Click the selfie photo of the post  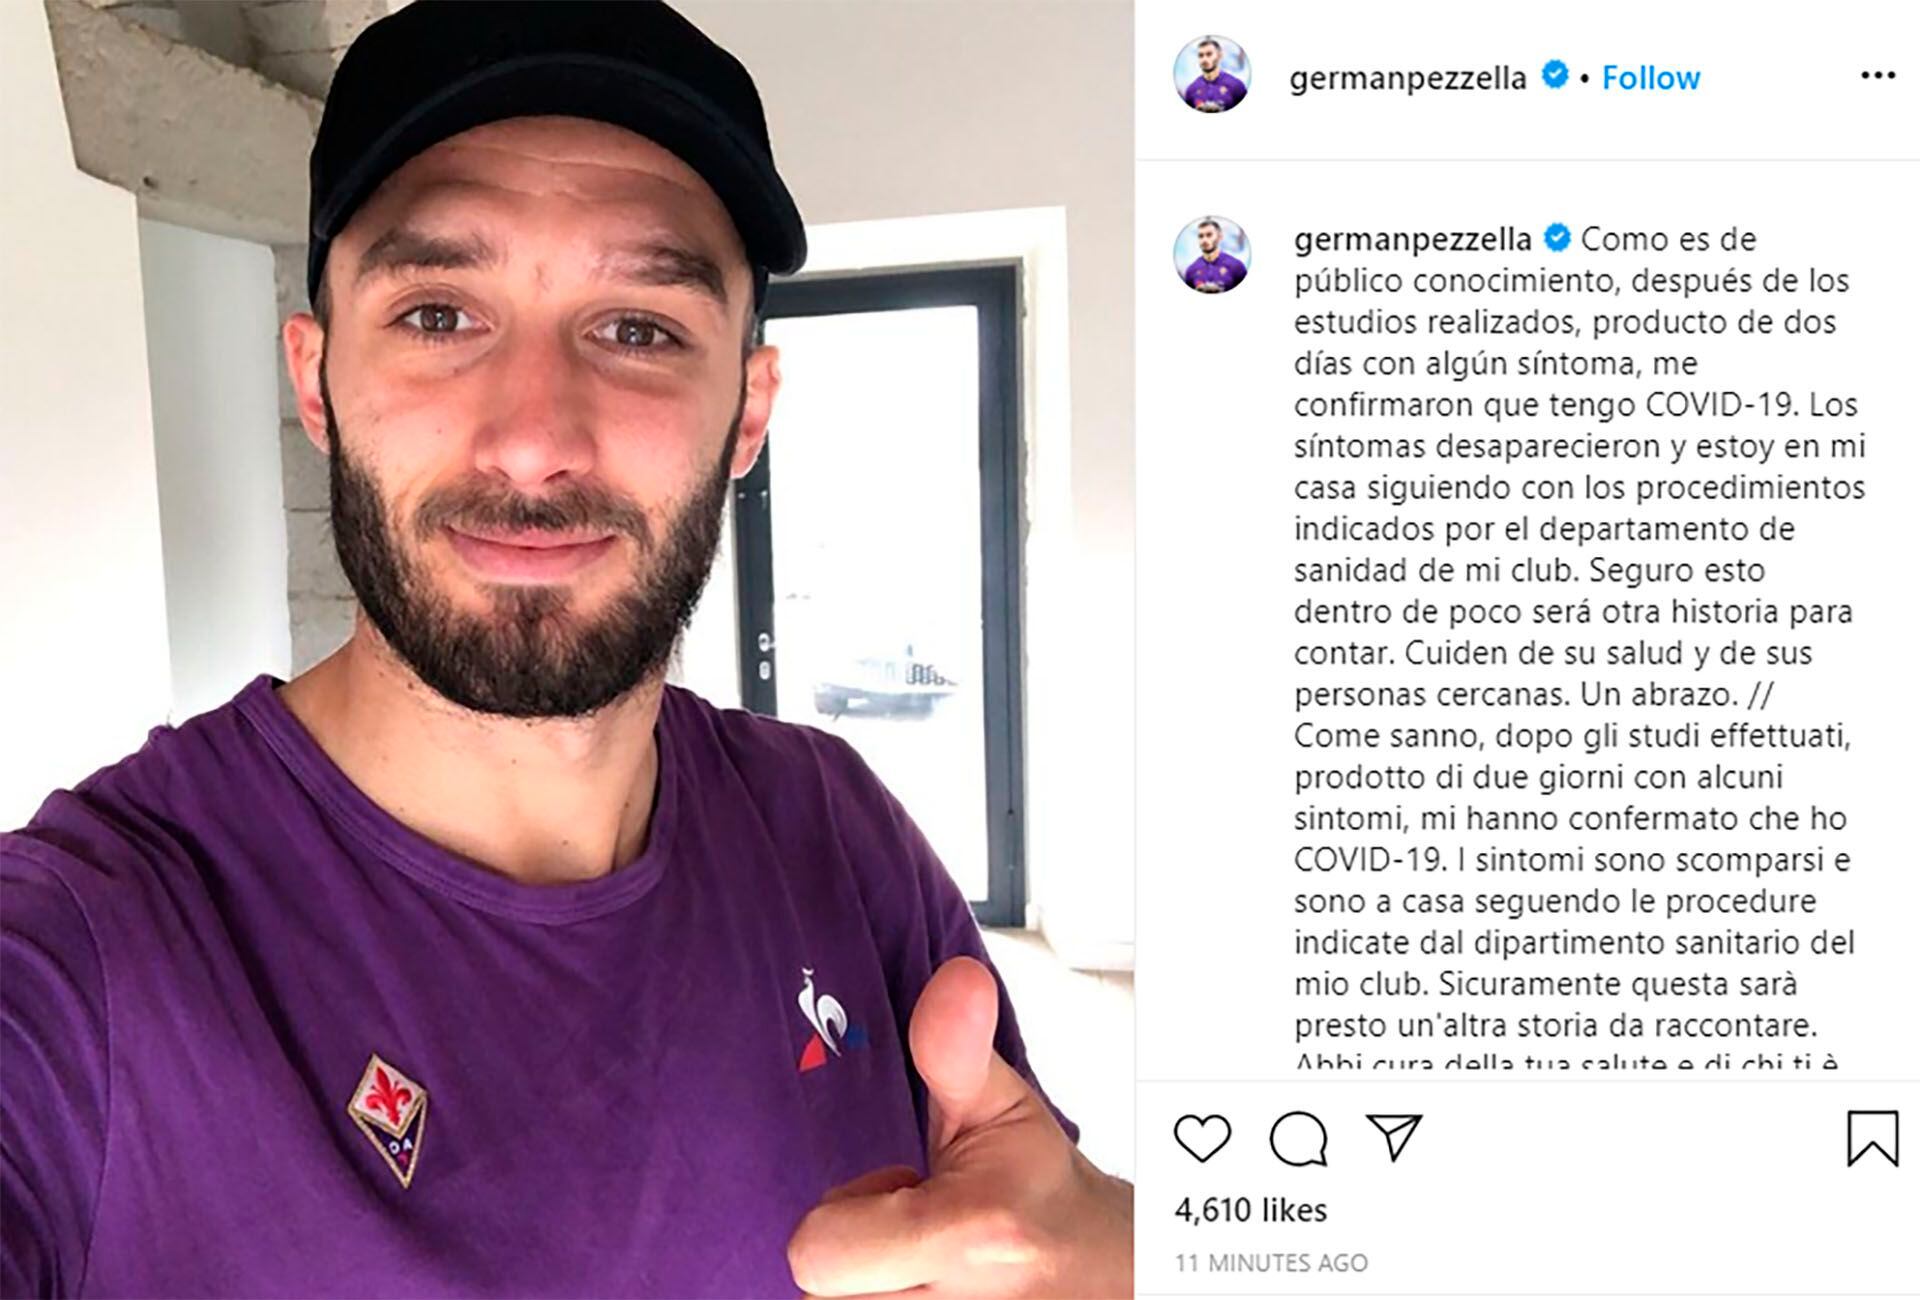[x=567, y=650]
